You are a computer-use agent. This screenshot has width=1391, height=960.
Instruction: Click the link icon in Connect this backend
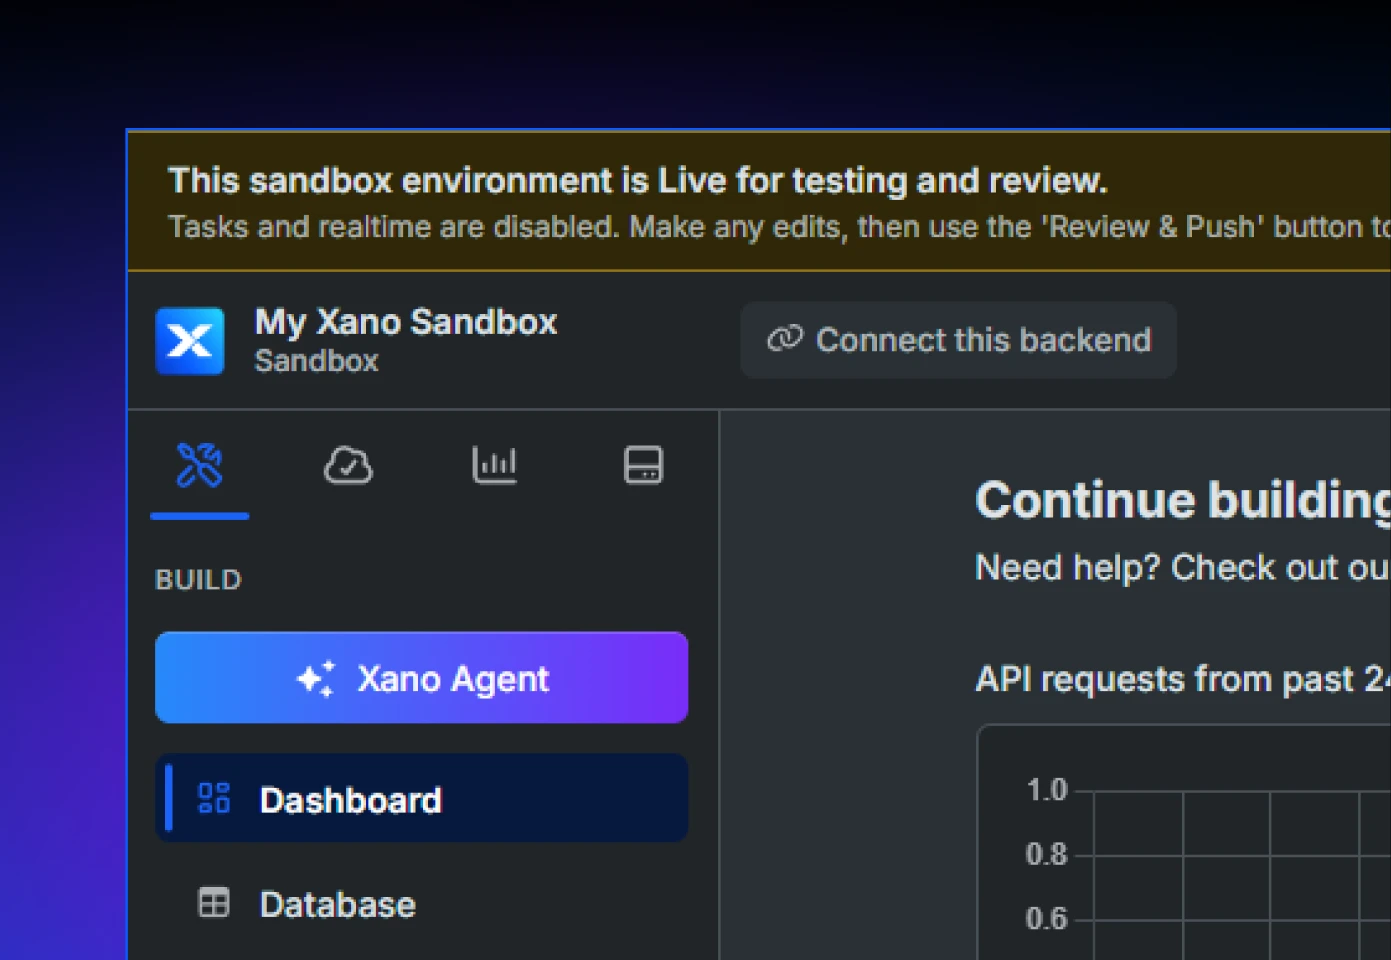(x=785, y=339)
